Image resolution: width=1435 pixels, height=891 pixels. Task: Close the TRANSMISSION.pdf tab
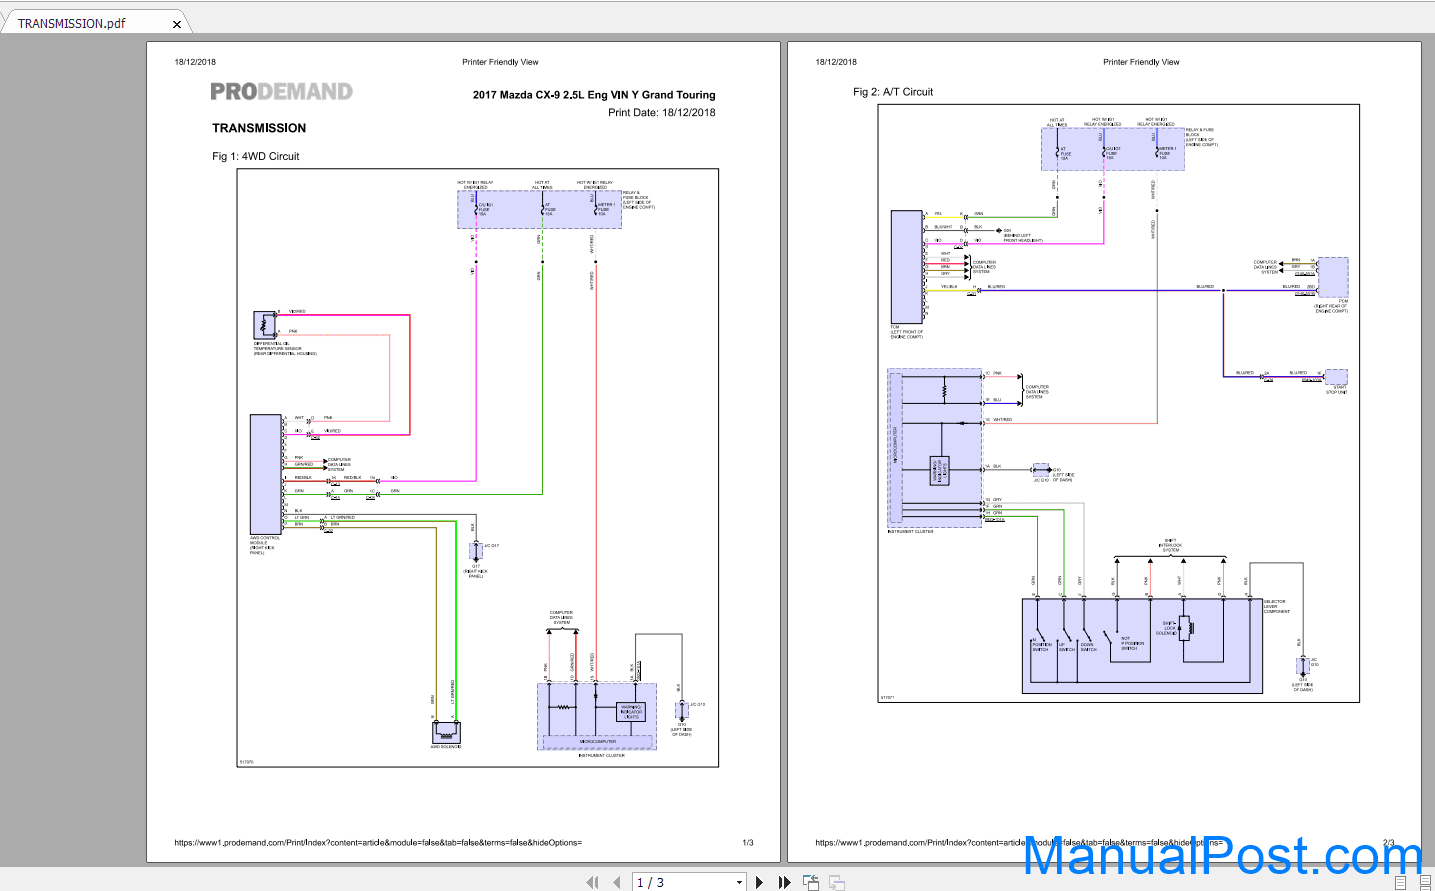pos(177,24)
